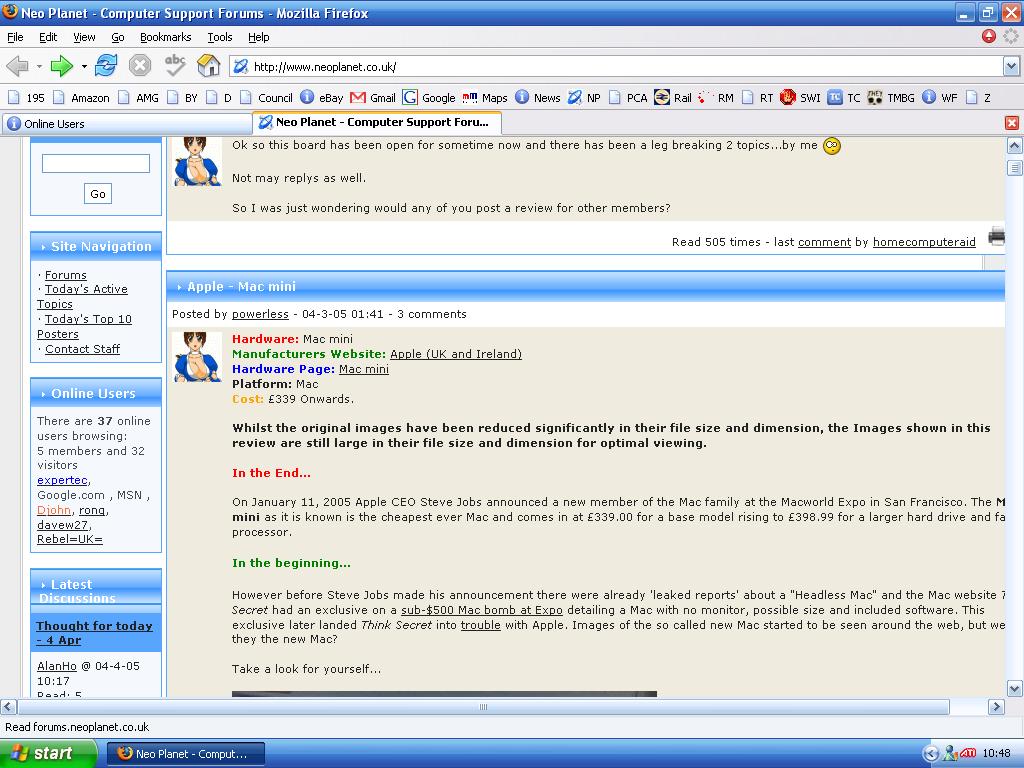The image size is (1024, 768).
Task: Go forward with the green Forward arrow
Action: coord(61,66)
